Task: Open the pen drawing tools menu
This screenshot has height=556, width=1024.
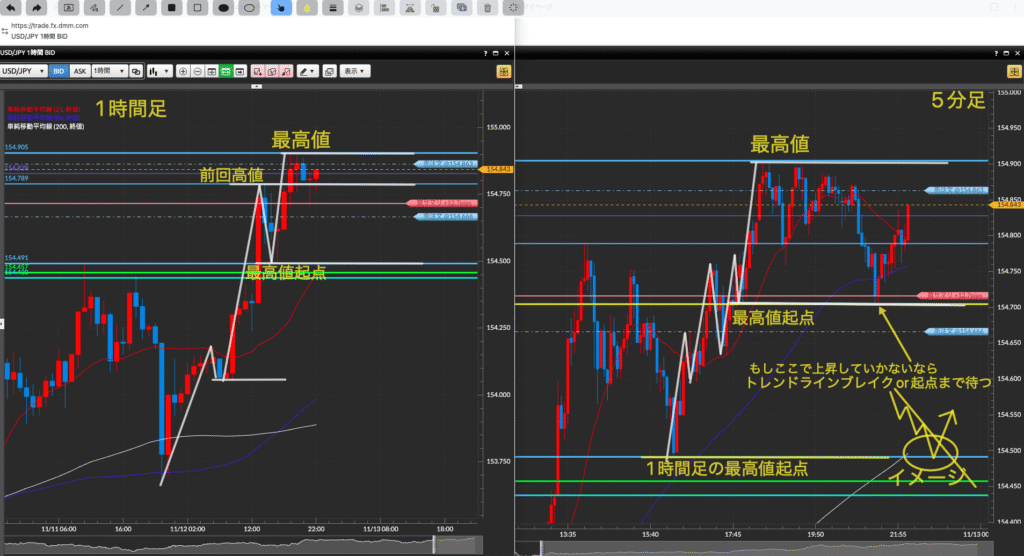Action: coord(307,71)
